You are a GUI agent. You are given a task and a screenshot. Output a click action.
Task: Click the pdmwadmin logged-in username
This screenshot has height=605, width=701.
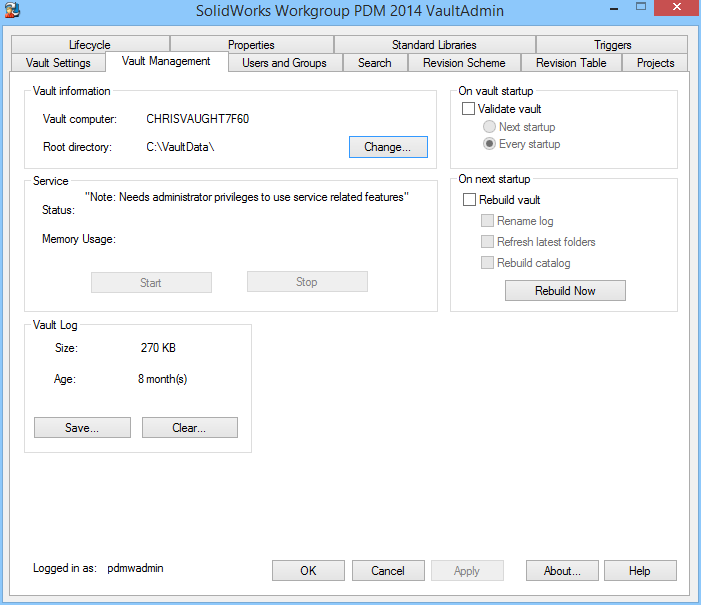coord(135,568)
